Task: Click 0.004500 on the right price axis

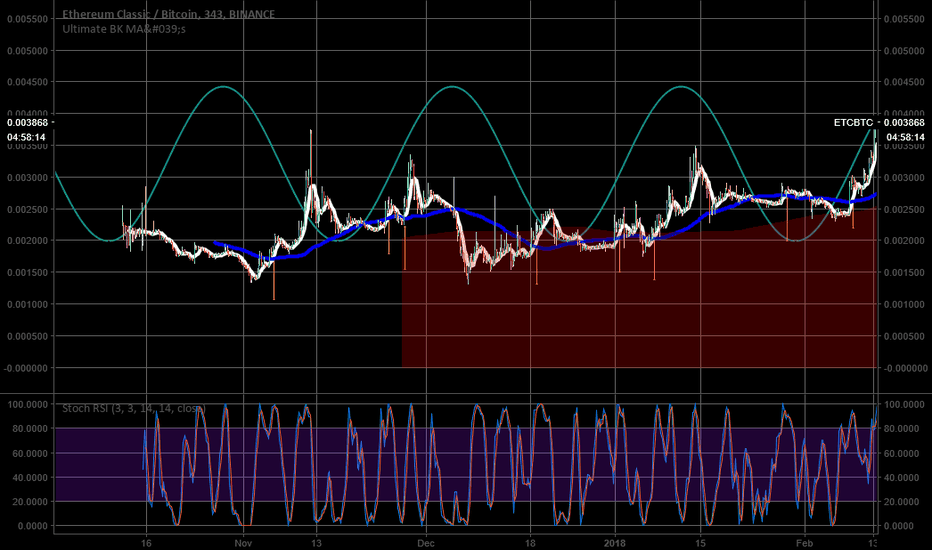Action: pyautogui.click(x=905, y=82)
